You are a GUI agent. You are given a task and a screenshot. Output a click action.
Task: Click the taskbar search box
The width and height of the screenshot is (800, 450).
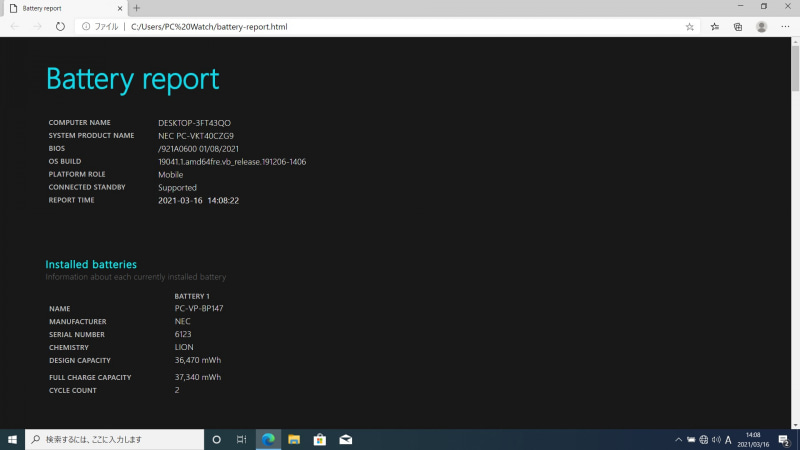[x=114, y=439]
